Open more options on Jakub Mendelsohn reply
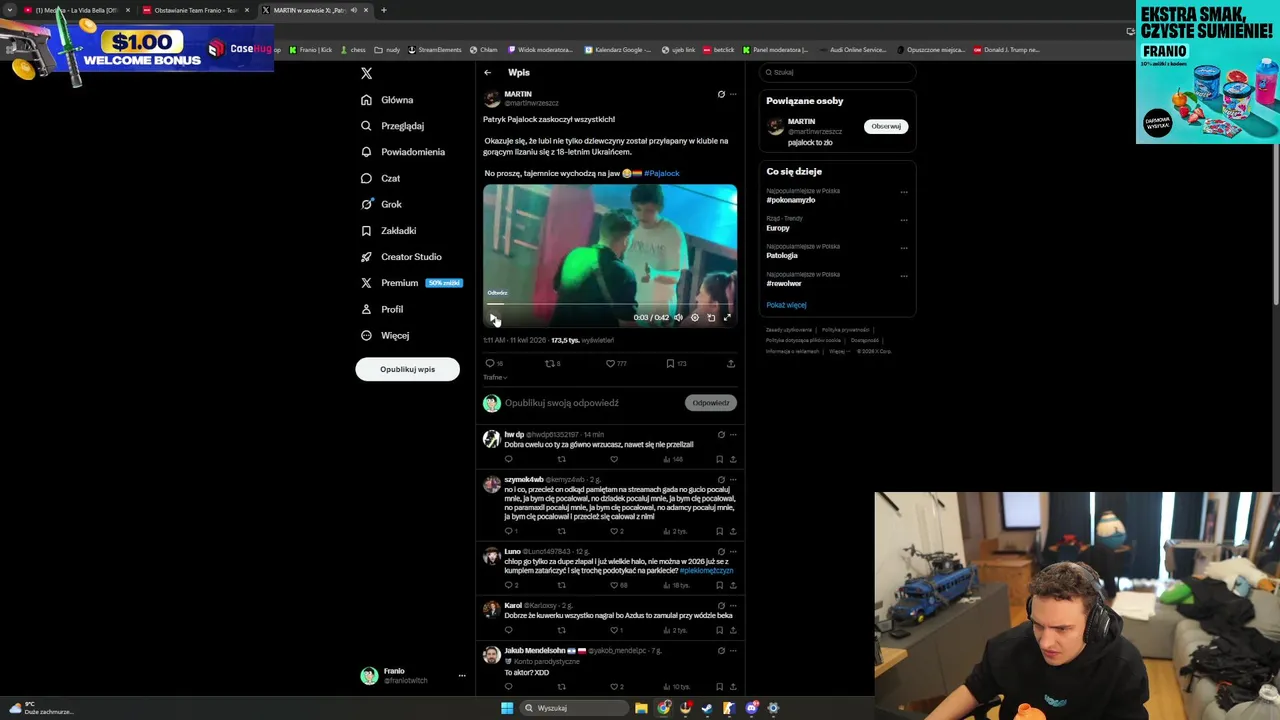The image size is (1280, 720). click(x=733, y=651)
